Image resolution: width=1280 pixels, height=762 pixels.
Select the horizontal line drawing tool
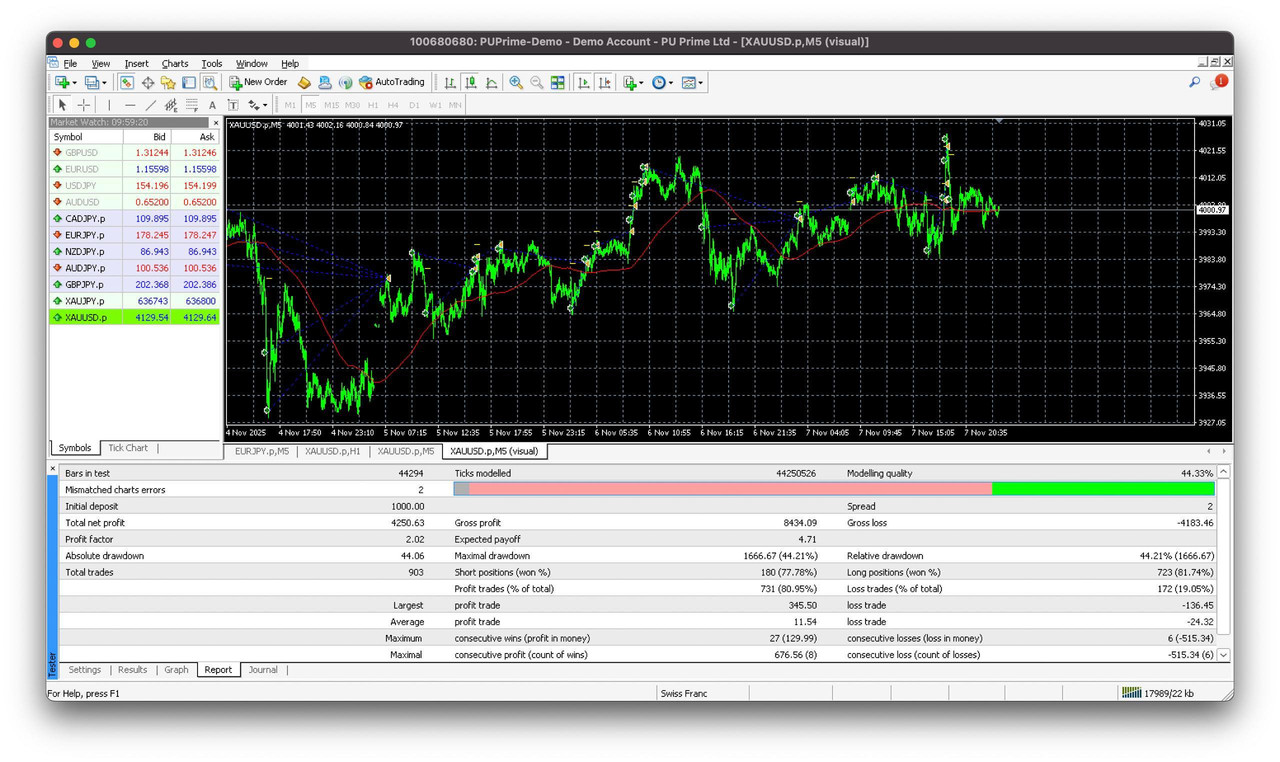pos(128,105)
